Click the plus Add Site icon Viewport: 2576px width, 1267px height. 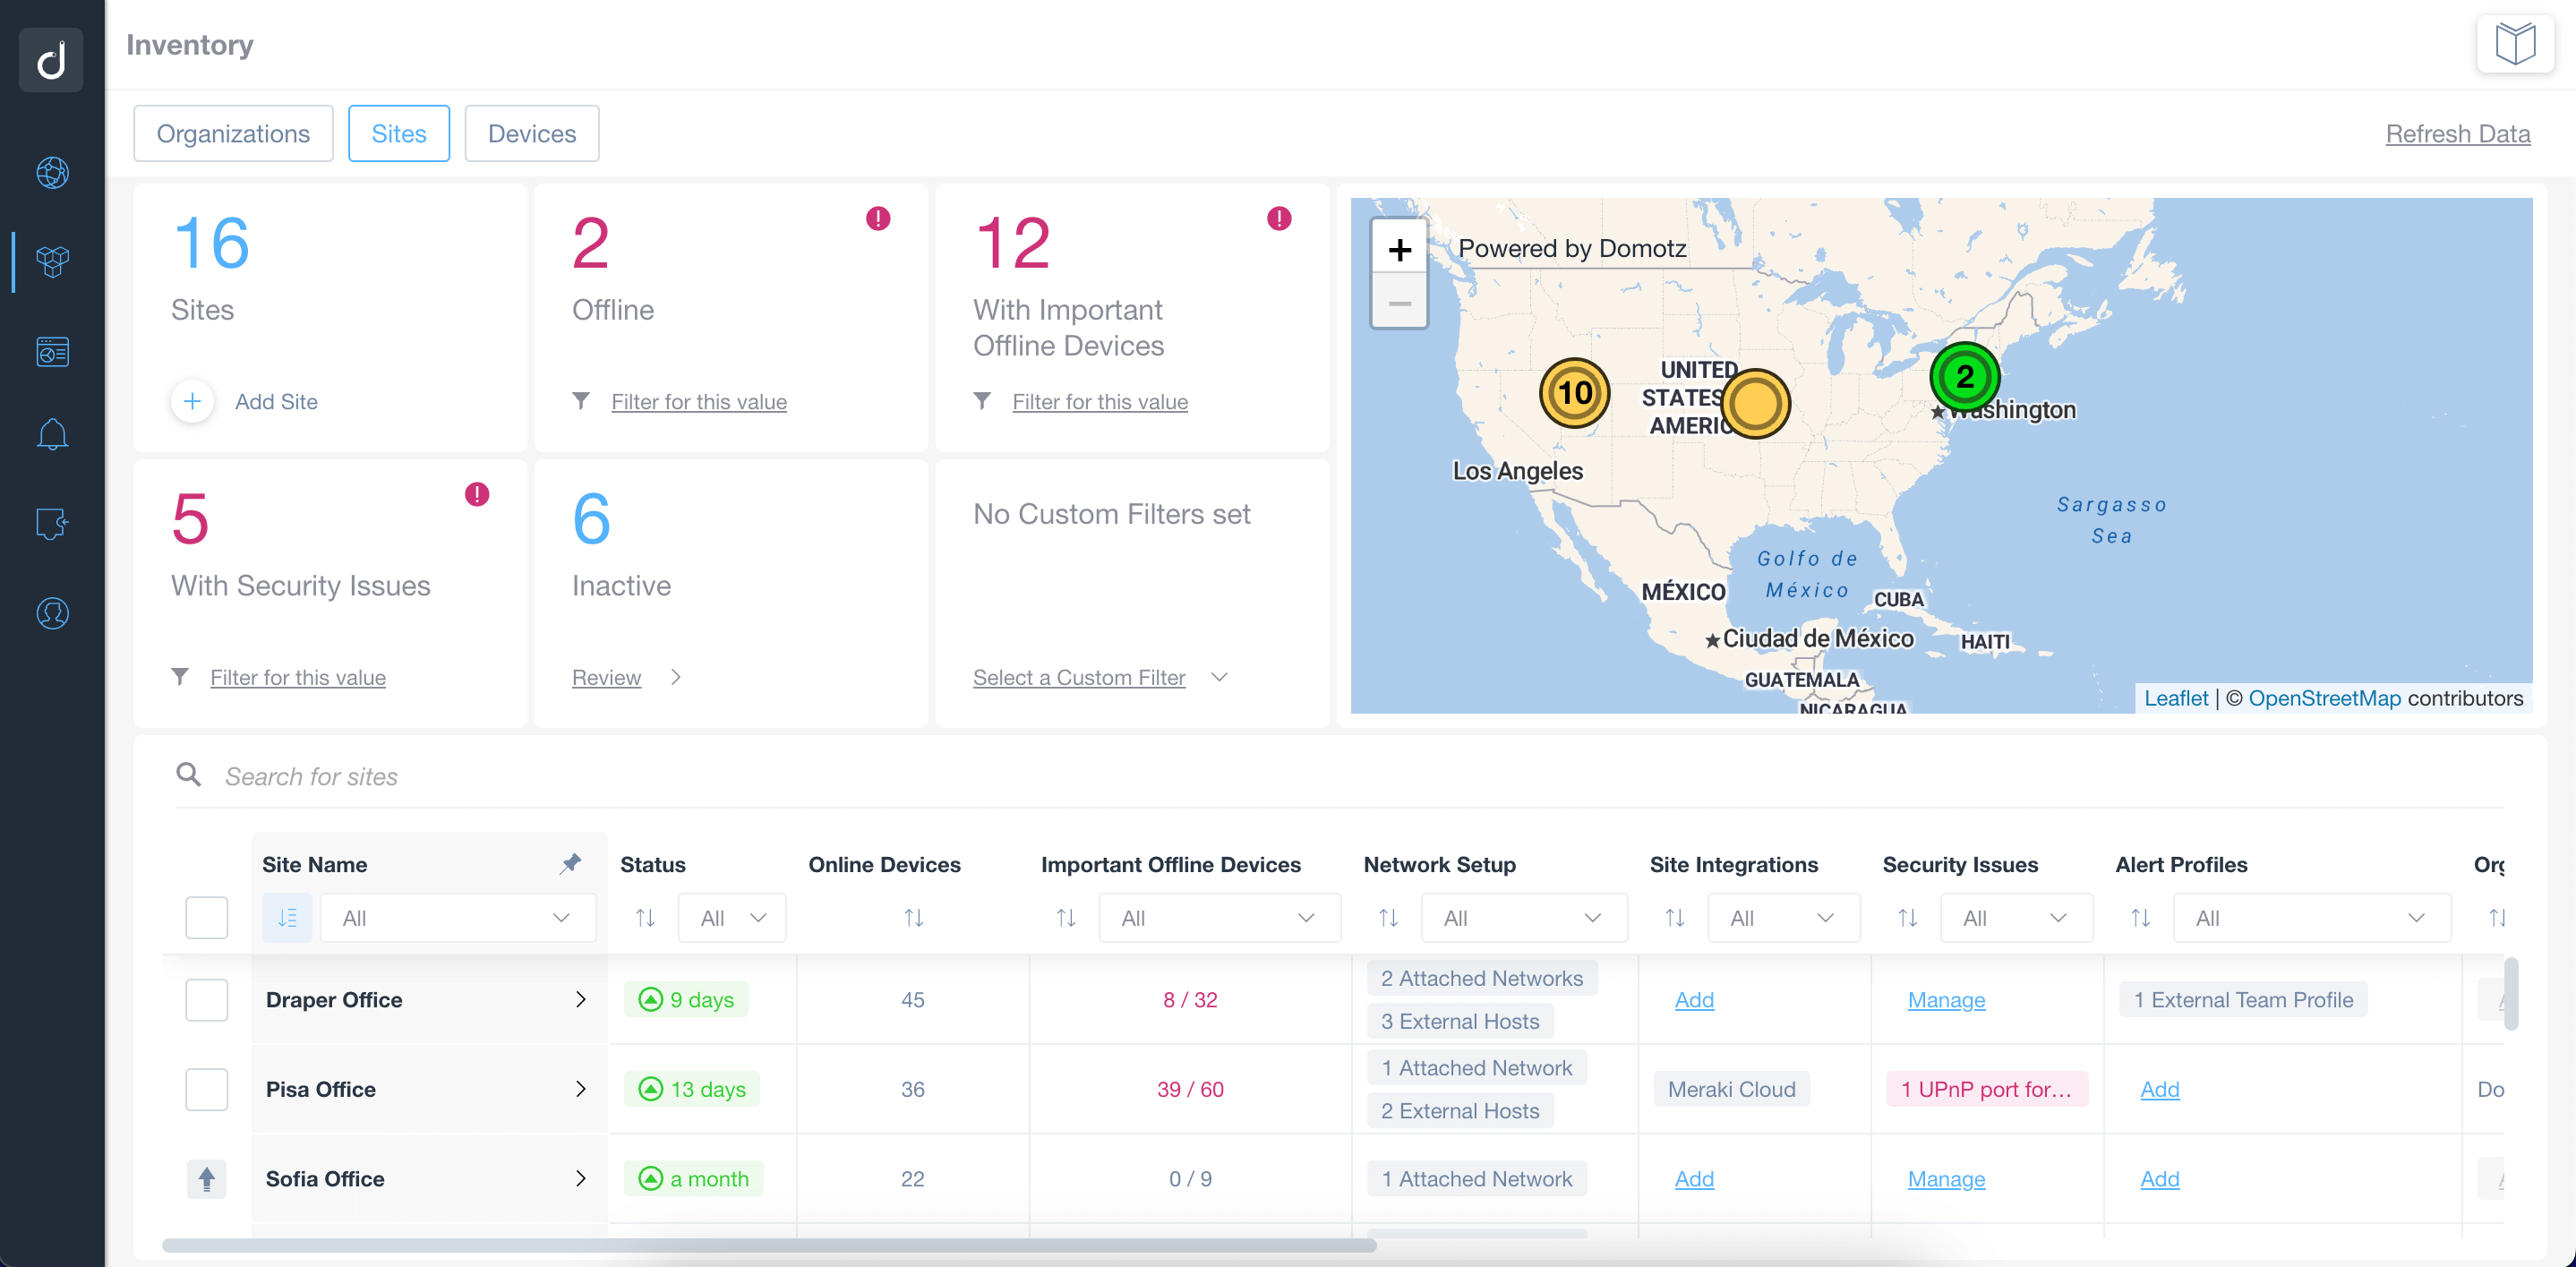pos(192,401)
